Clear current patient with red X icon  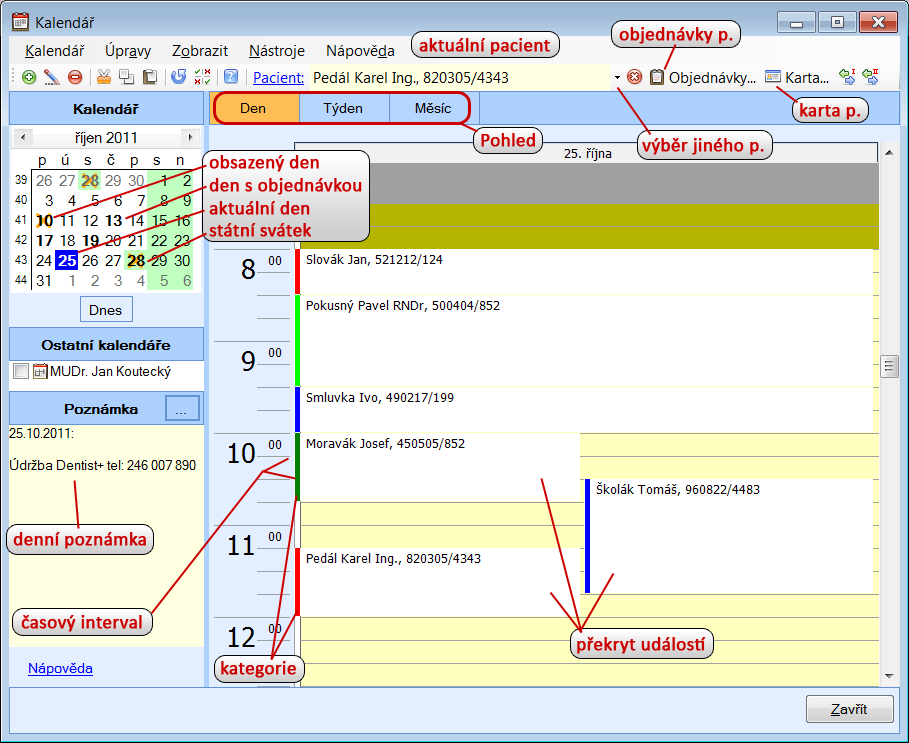tap(634, 77)
